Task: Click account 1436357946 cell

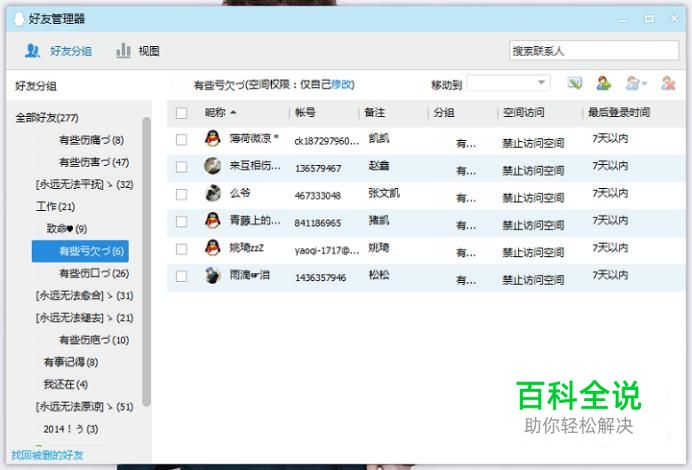Action: tap(320, 278)
